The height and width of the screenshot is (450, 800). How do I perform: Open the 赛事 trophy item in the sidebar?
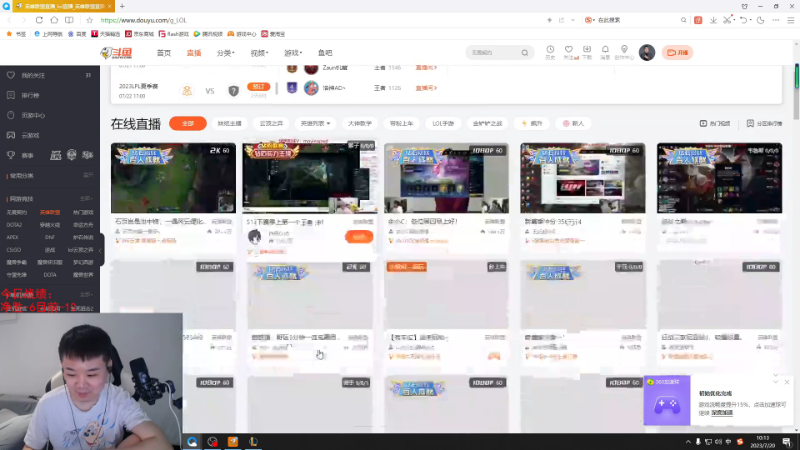click(20, 155)
